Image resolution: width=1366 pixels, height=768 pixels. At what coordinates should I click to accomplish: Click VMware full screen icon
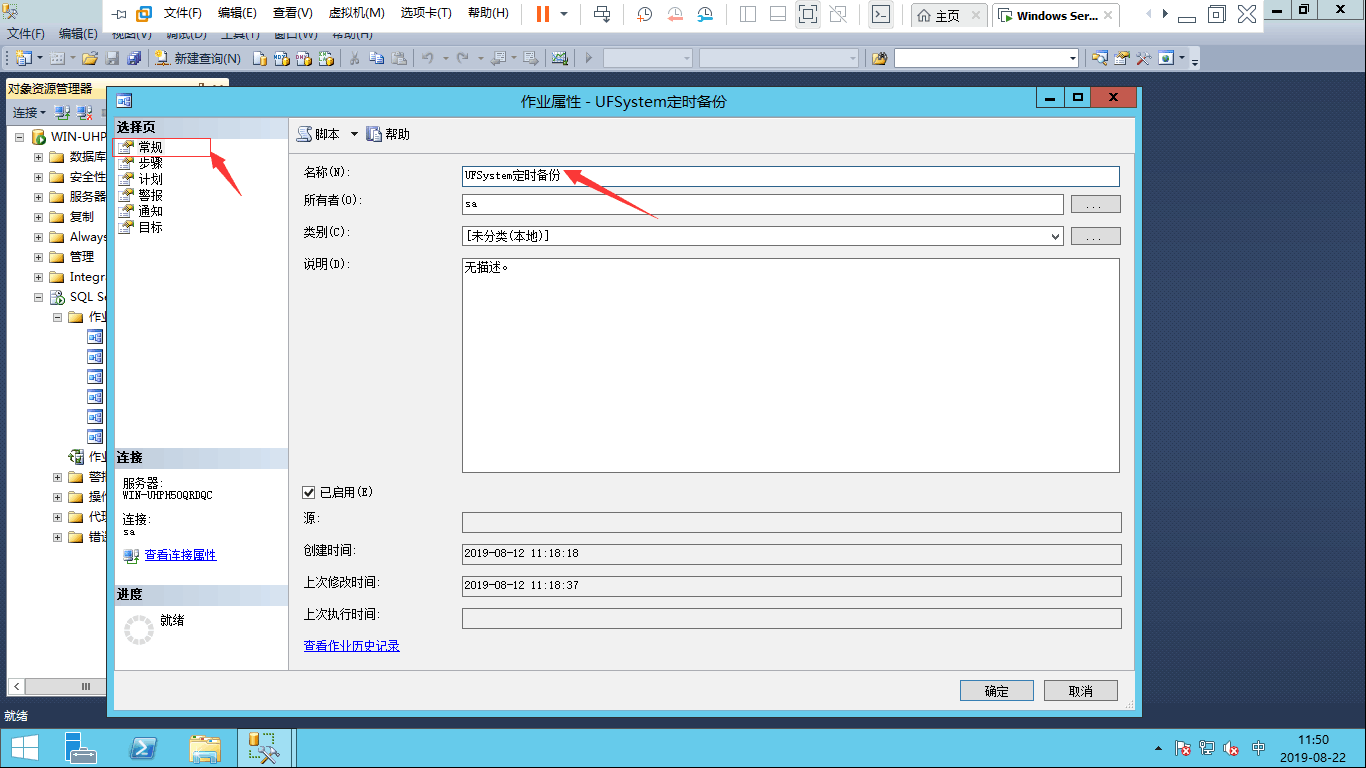[x=808, y=14]
